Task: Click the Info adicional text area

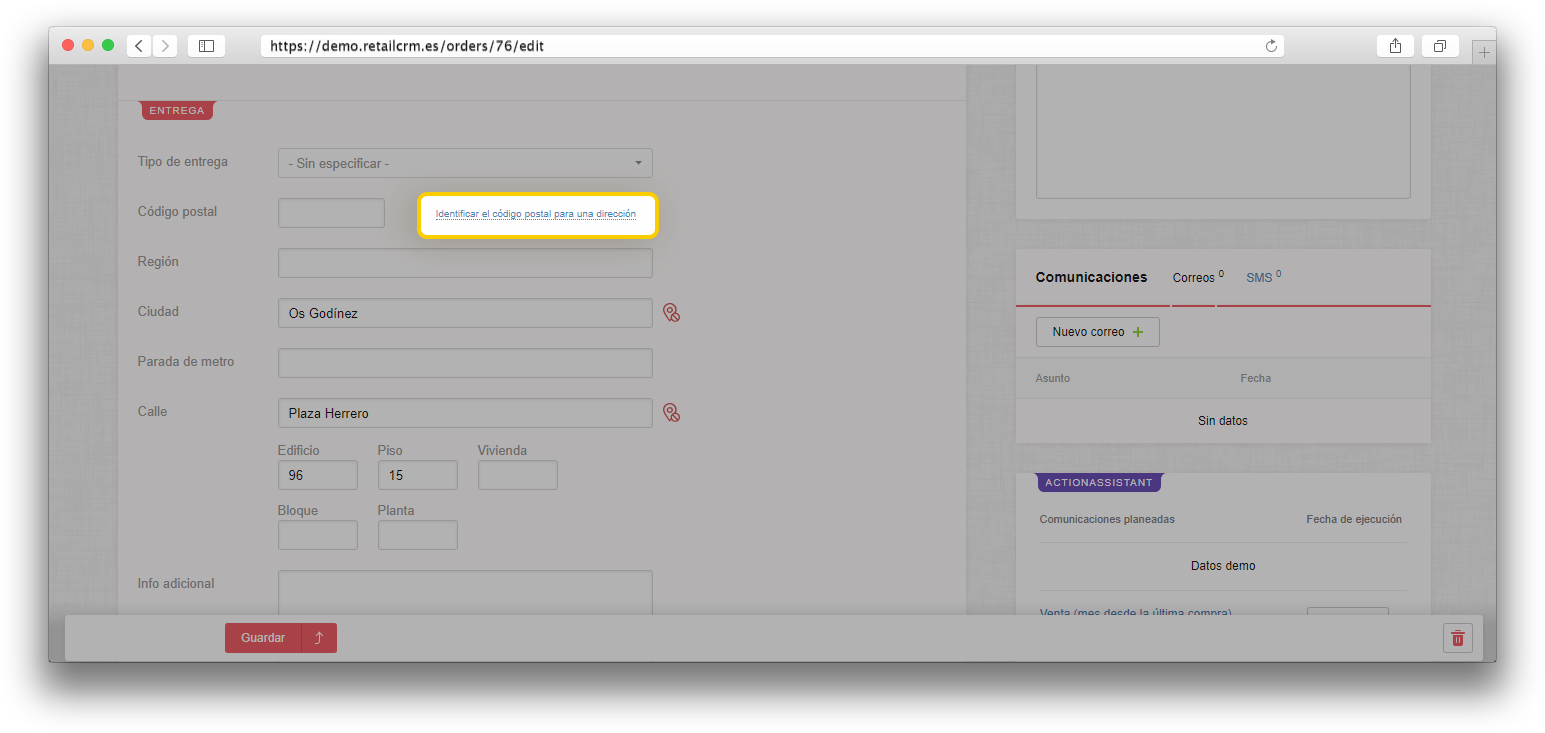Action: (465, 593)
